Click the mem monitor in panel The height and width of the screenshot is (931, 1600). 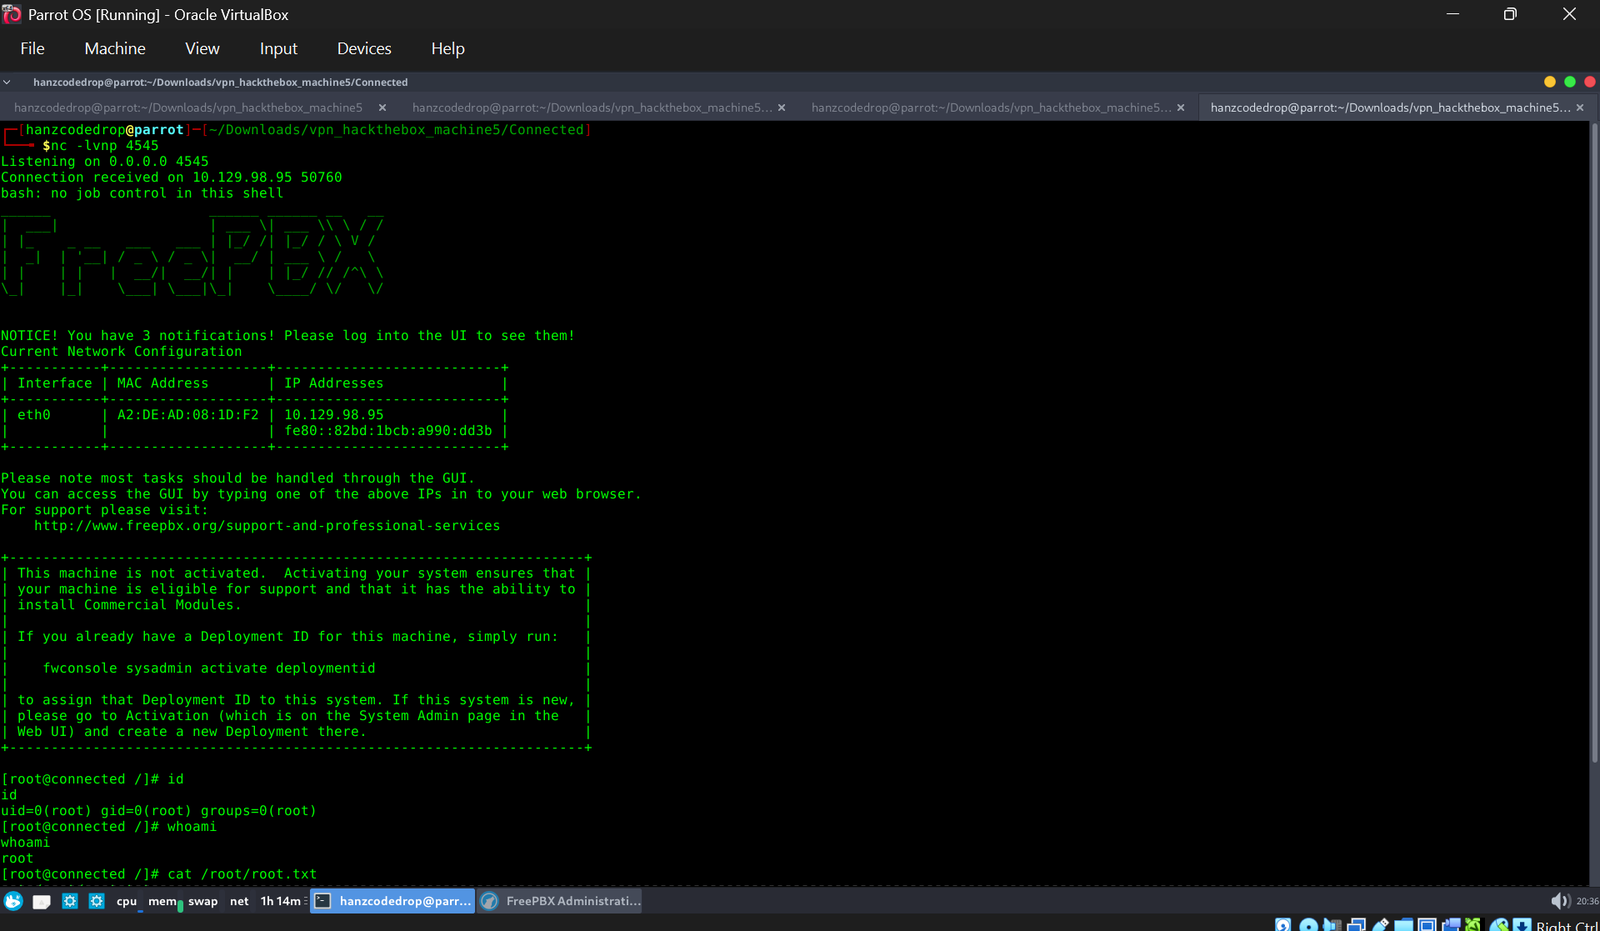point(165,901)
